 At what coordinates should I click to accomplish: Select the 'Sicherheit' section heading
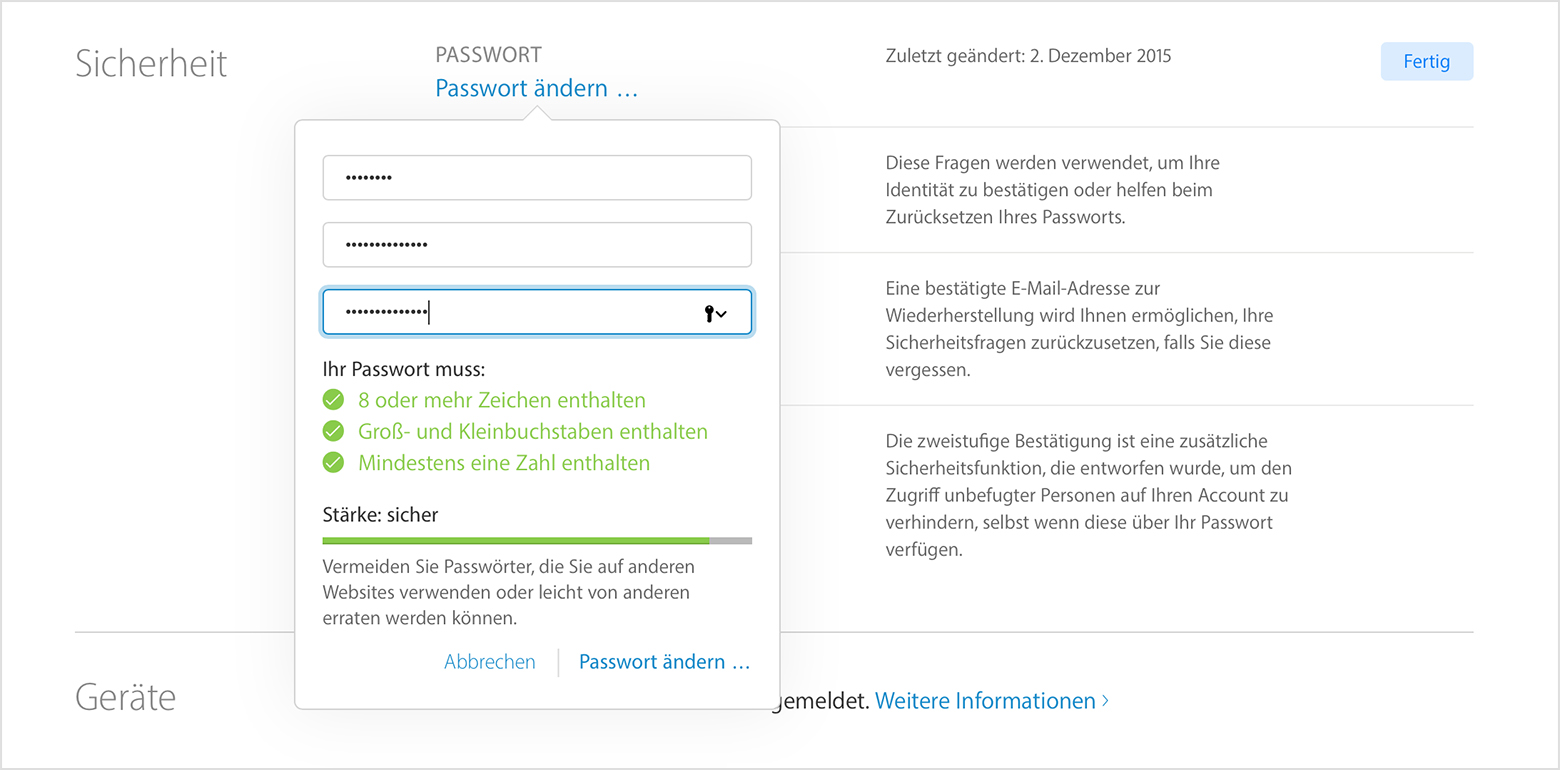(x=152, y=63)
